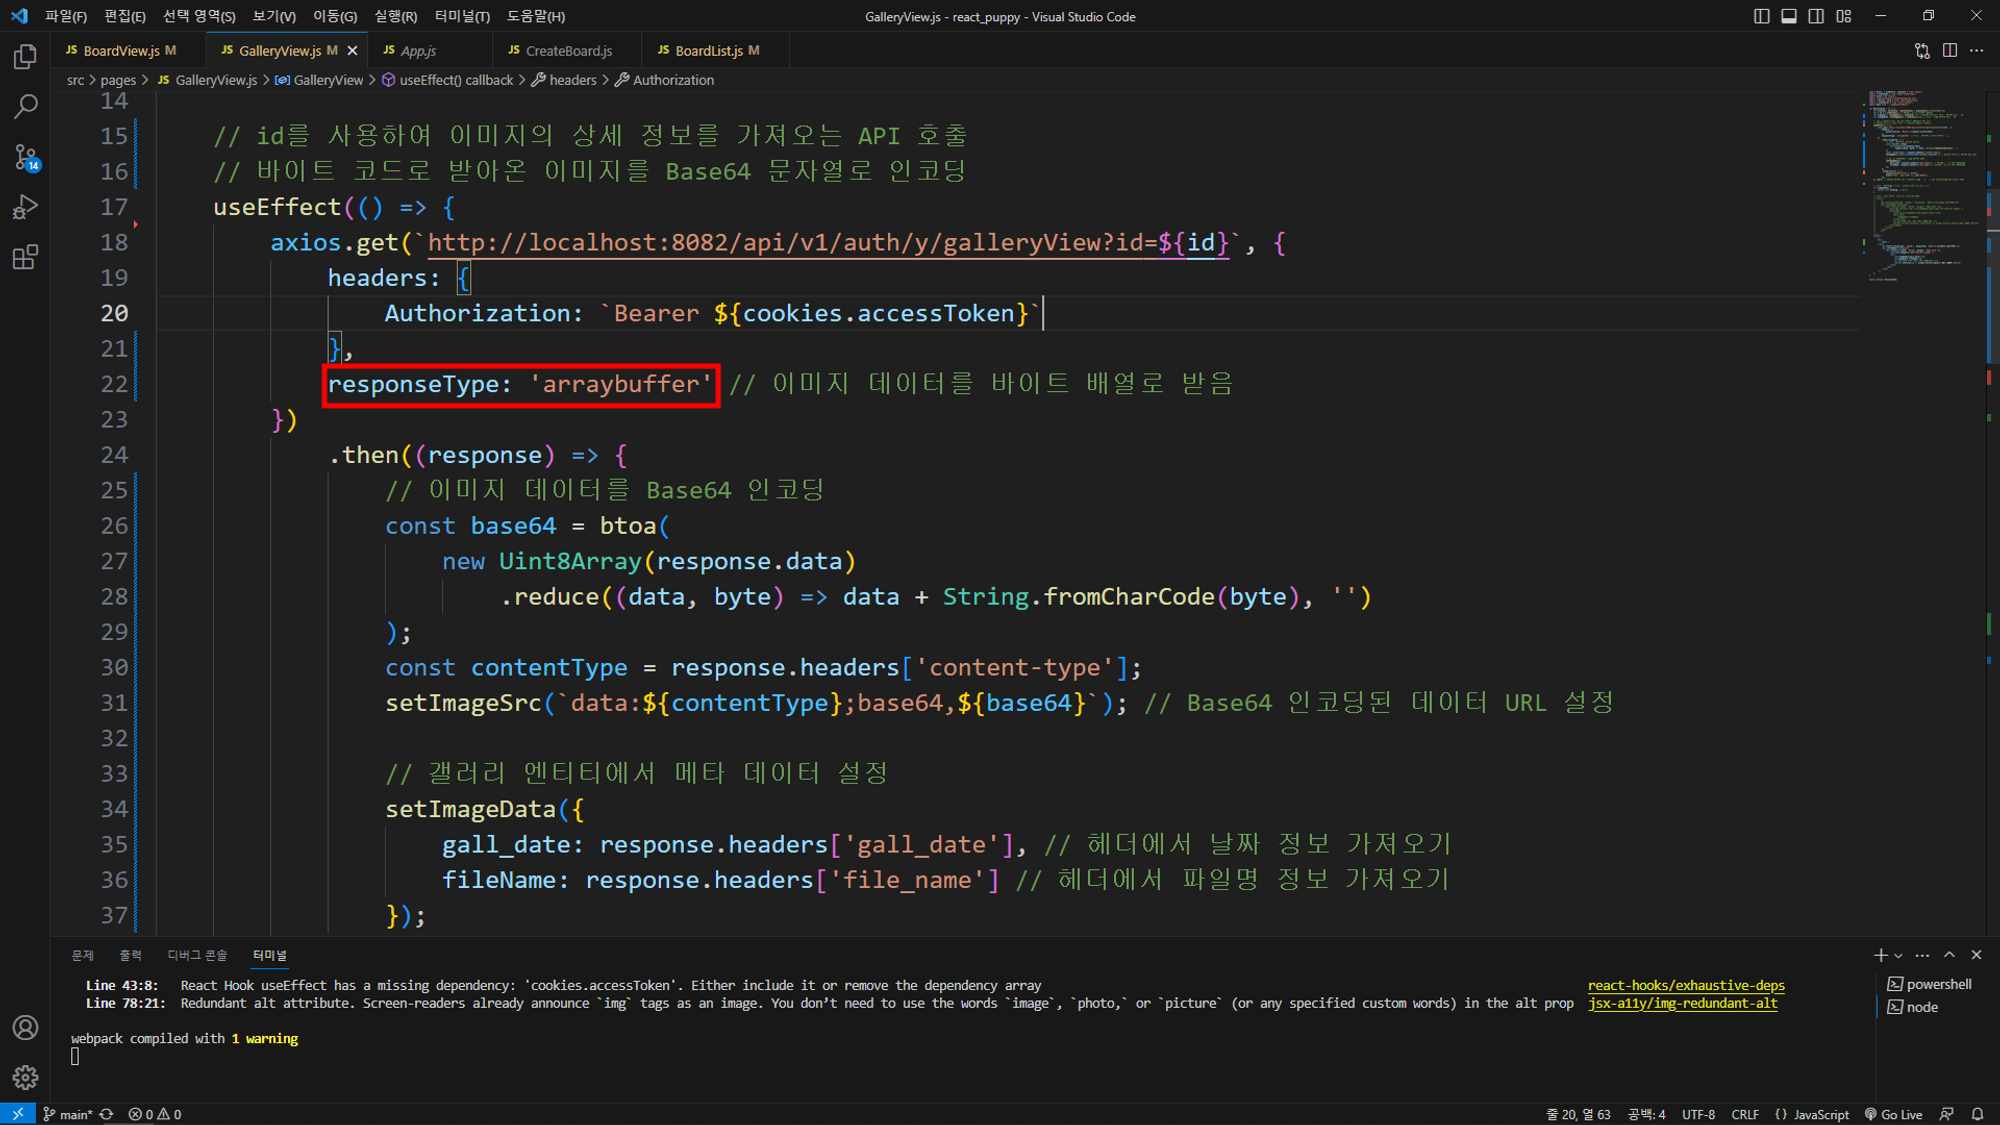Open the Search view in activity bar
Screen dimensions: 2000x1125
[25, 106]
